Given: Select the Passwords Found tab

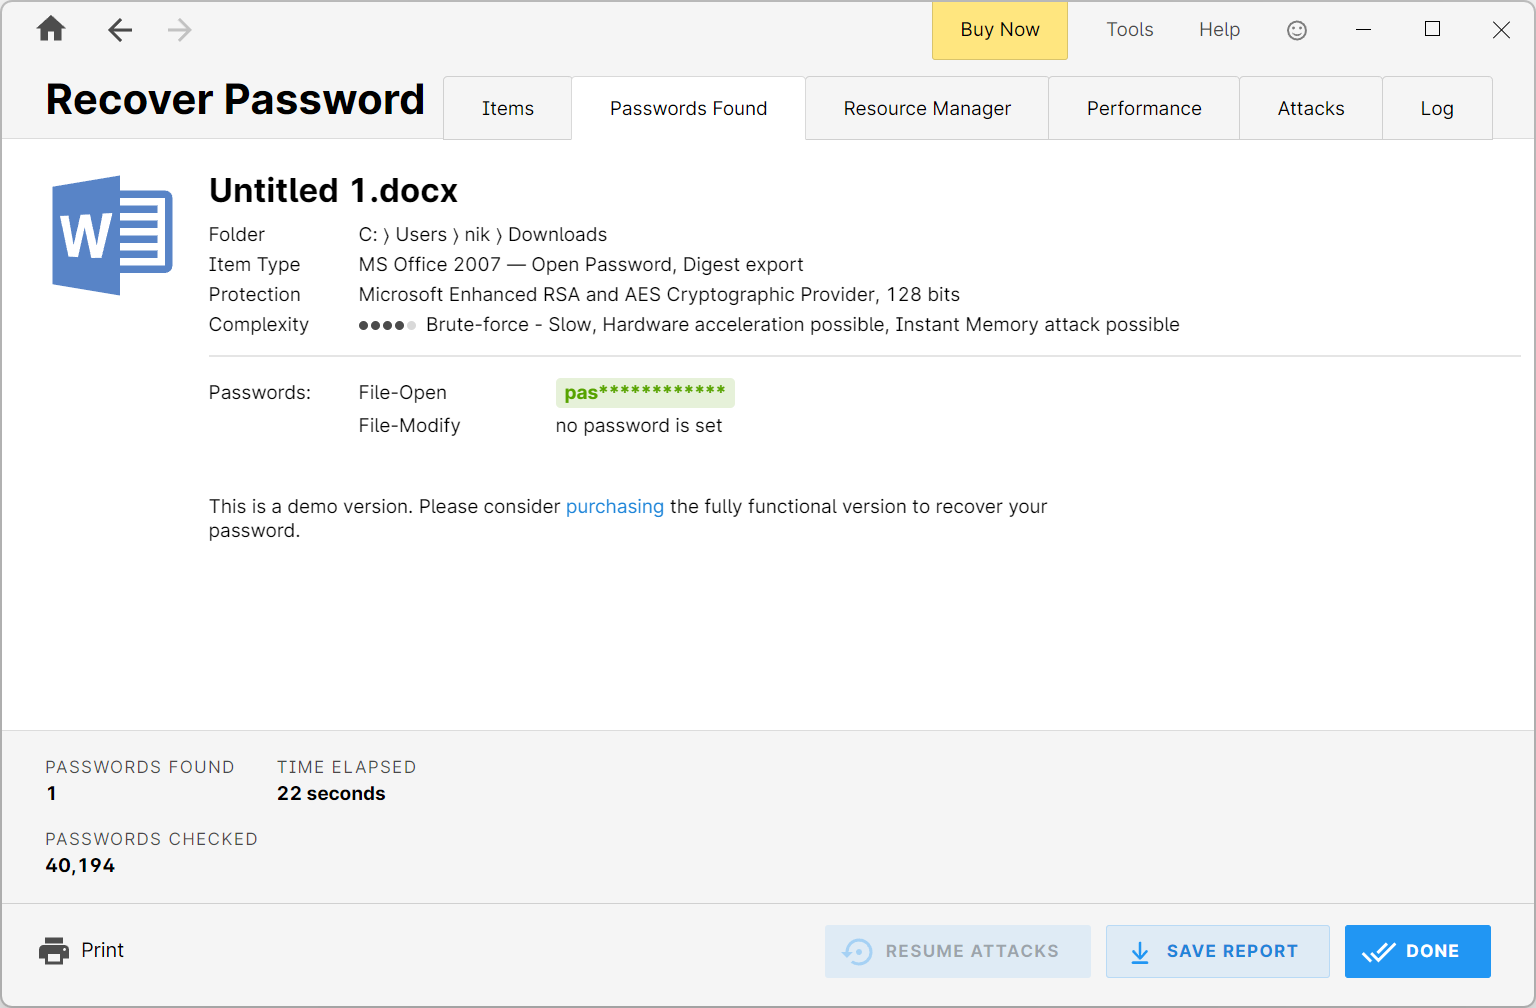Looking at the screenshot, I should pyautogui.click(x=689, y=108).
